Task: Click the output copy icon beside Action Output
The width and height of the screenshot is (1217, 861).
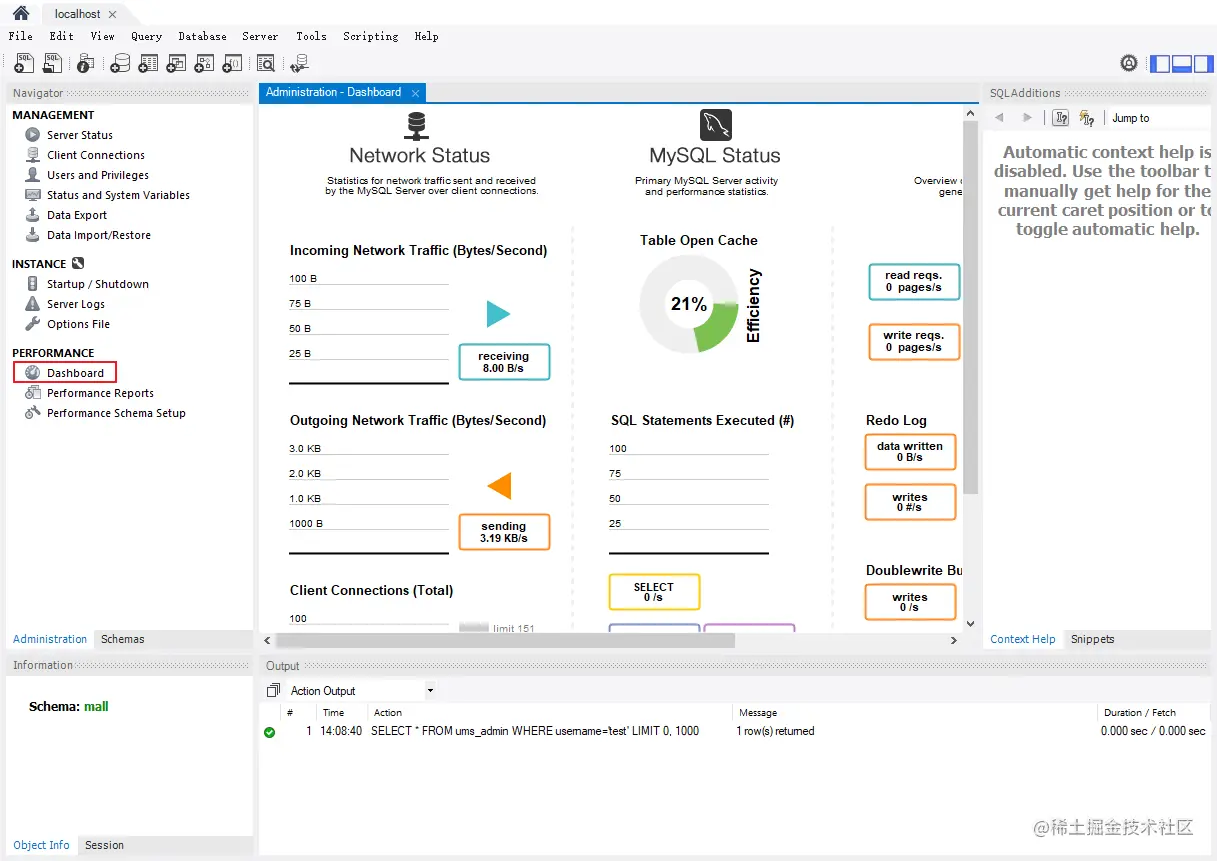Action: tap(273, 691)
